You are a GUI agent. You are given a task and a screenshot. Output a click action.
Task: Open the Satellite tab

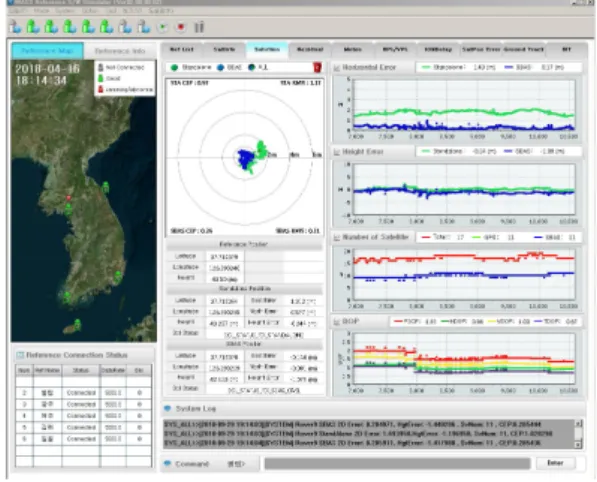(224, 49)
